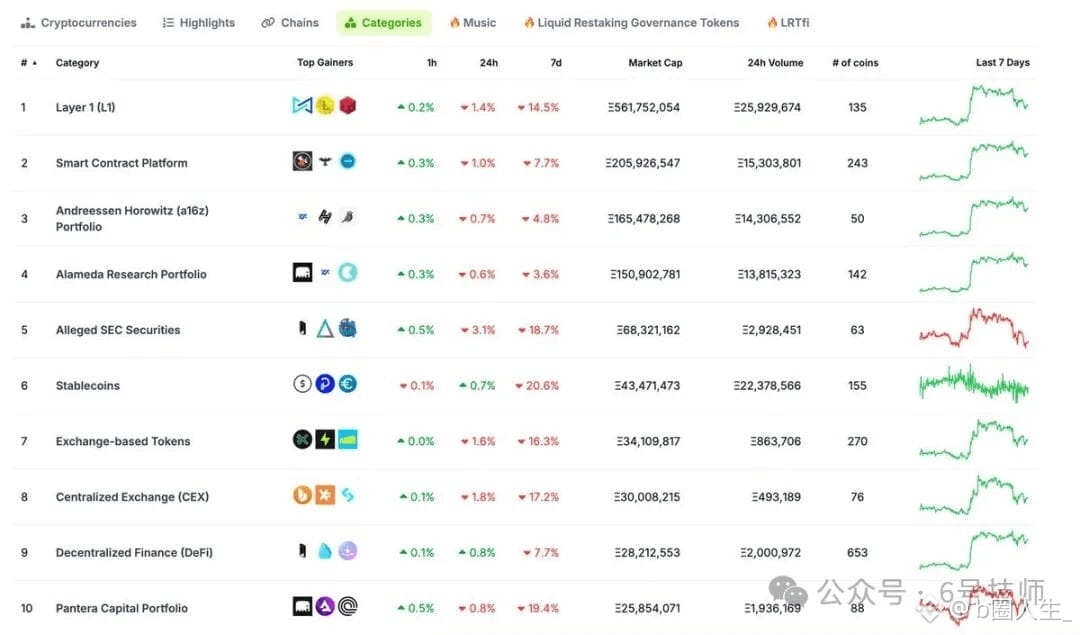
Task: Click the blue Euro coin icon in Stablecoins row
Action: 348,384
